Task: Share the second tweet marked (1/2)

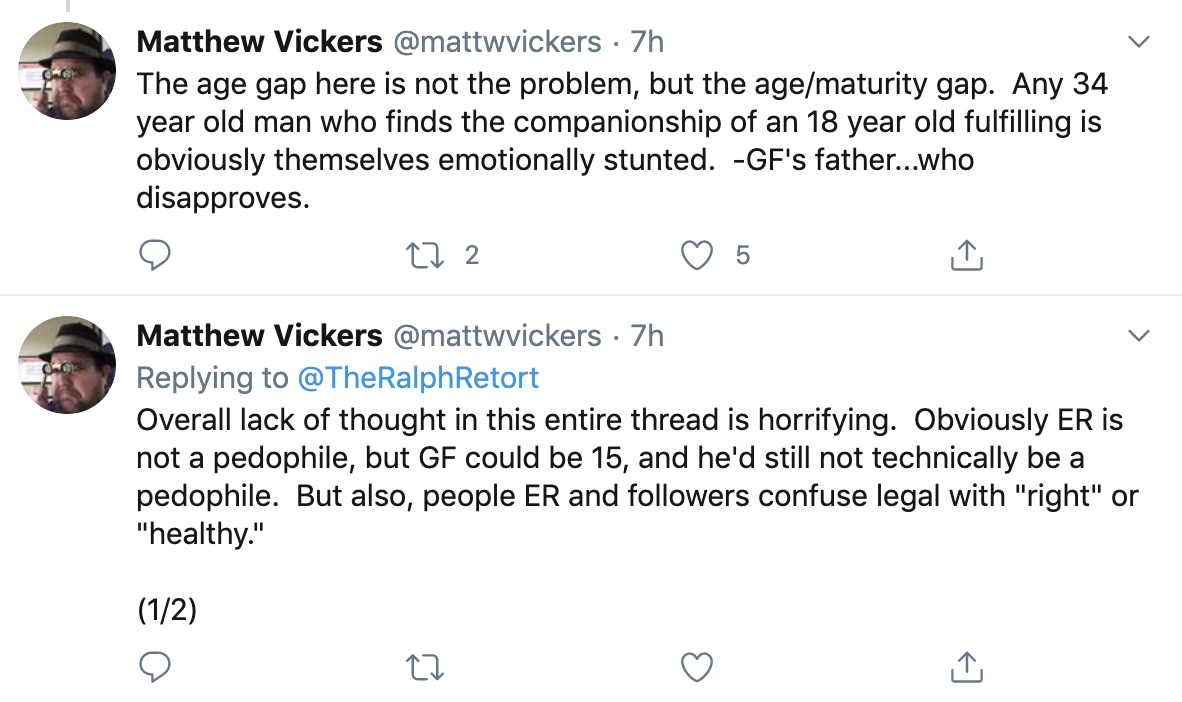Action: coord(966,667)
